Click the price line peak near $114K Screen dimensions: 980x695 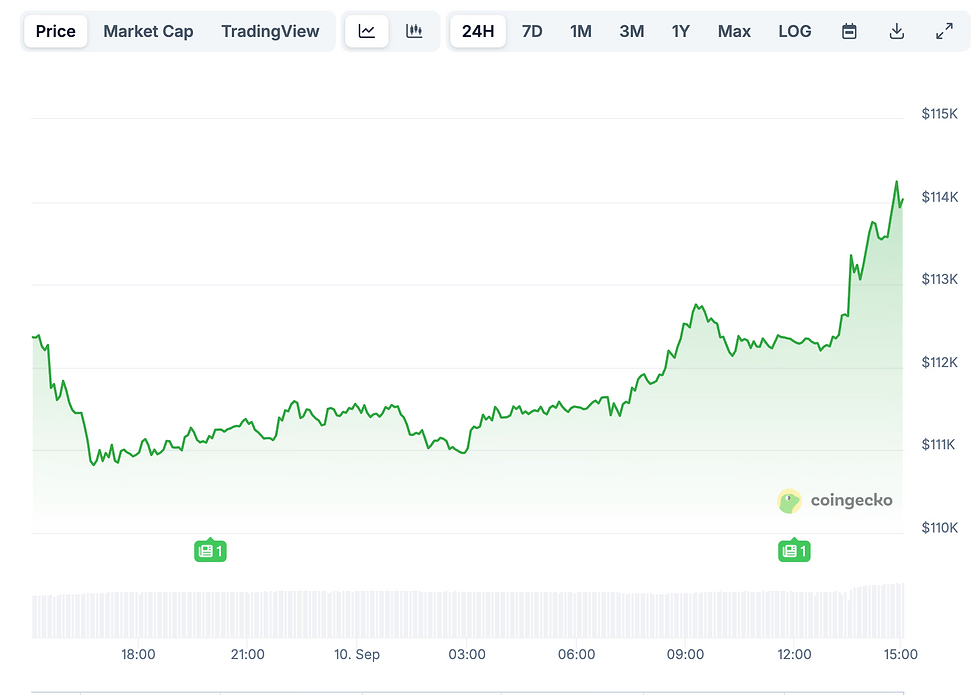[896, 183]
